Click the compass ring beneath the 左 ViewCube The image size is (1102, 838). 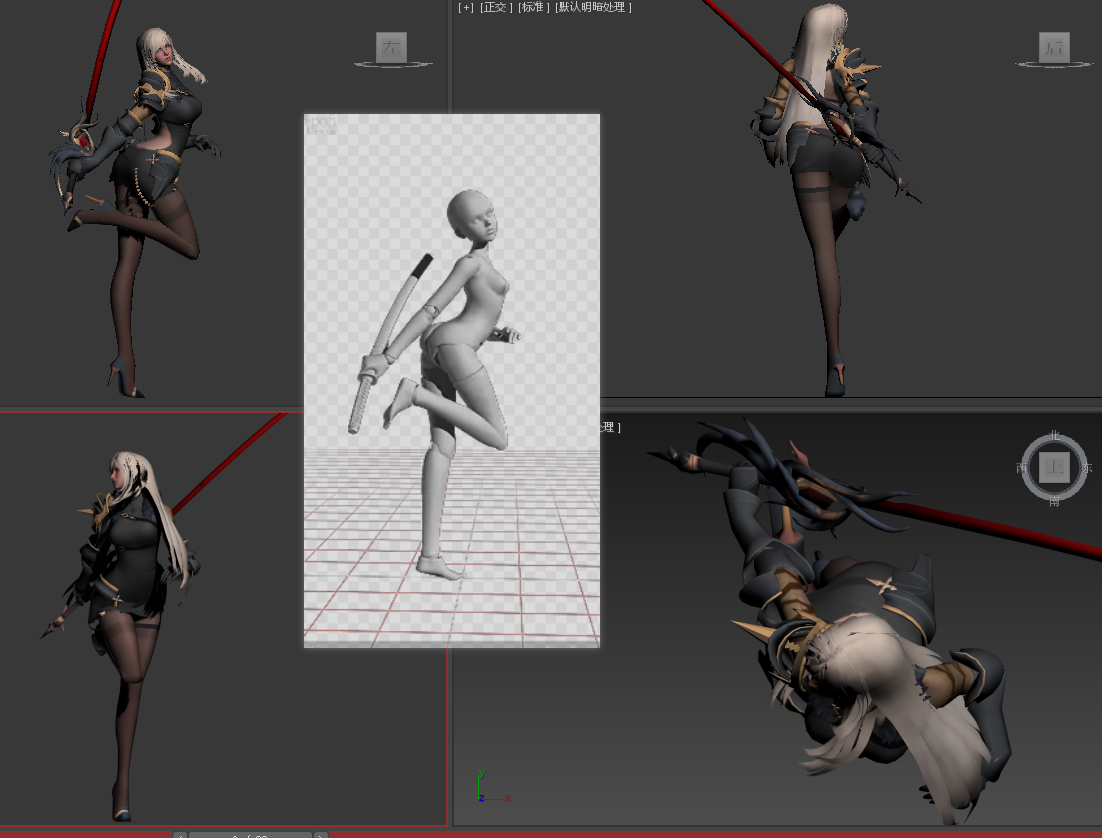click(392, 66)
